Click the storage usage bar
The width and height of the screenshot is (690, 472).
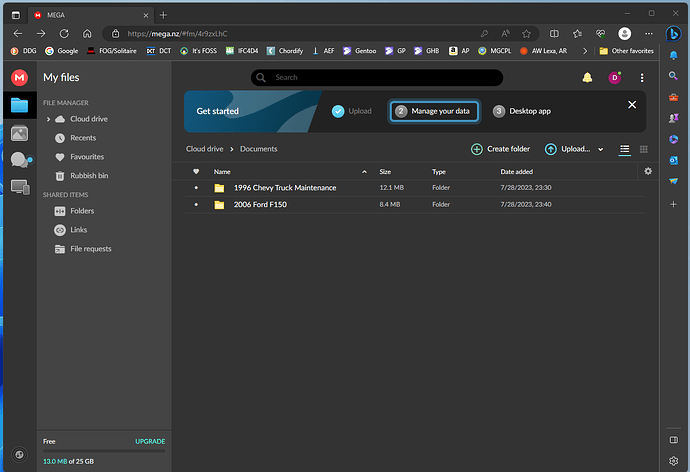[x=104, y=451]
